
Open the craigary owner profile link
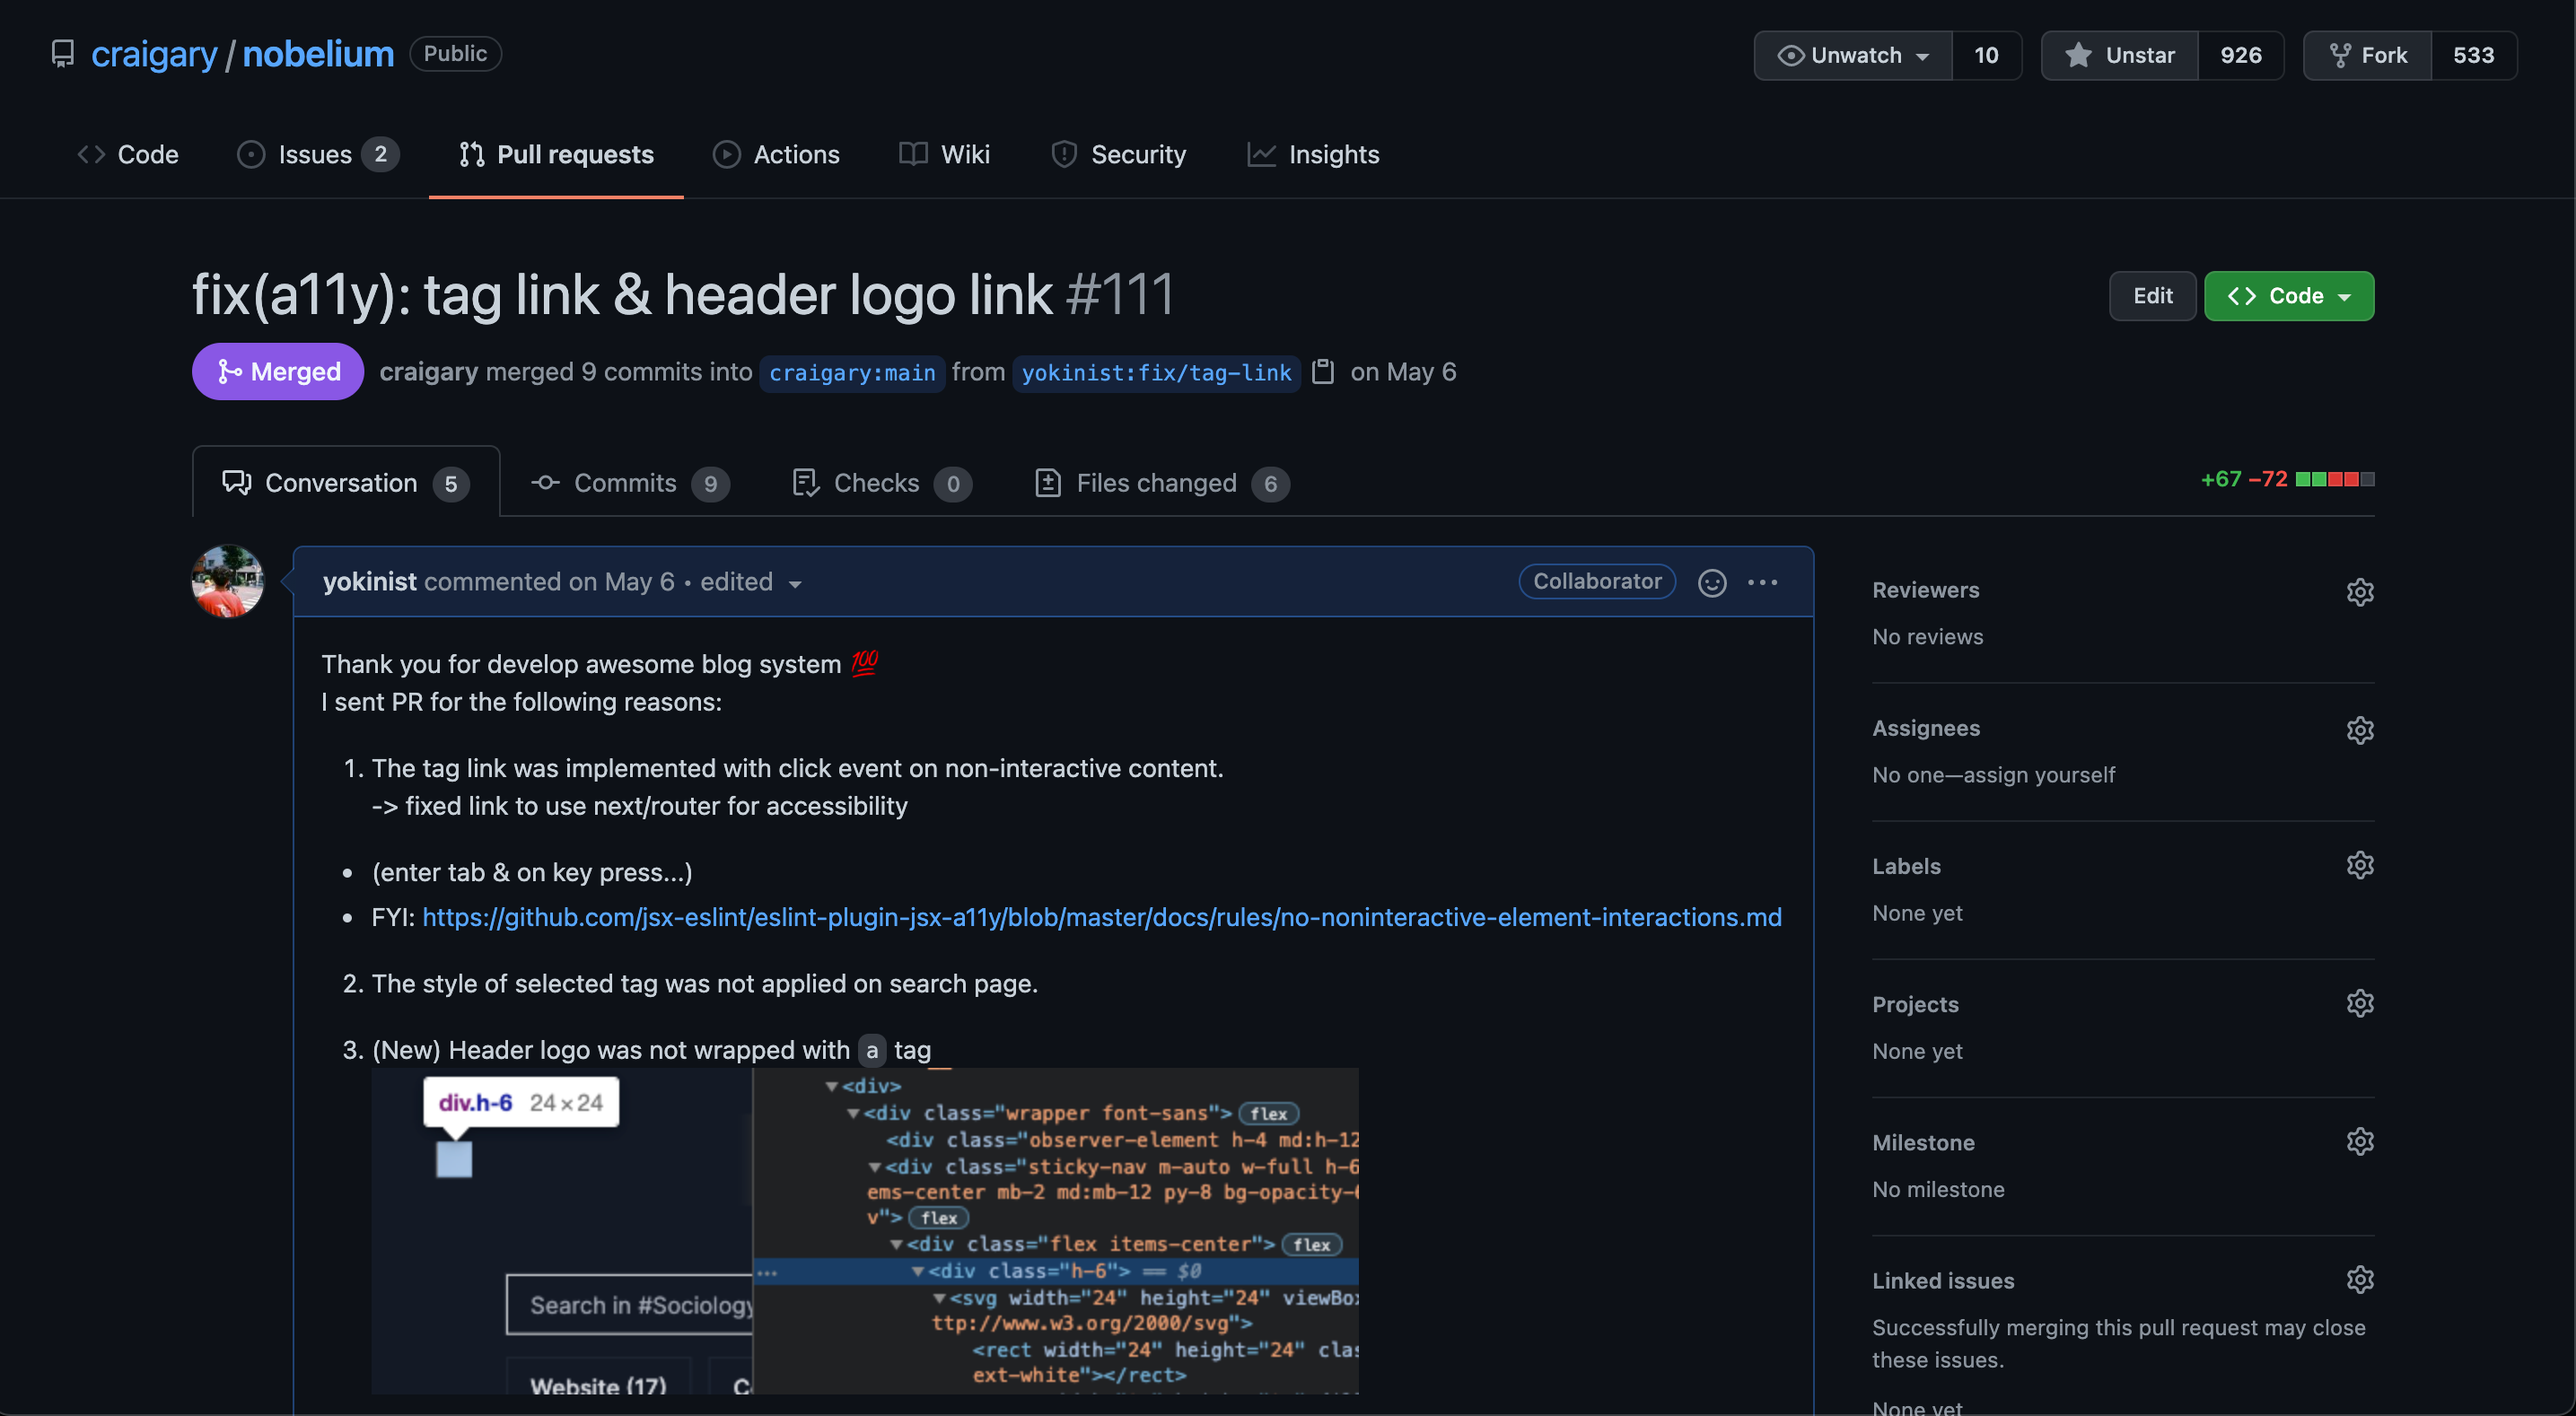[x=154, y=54]
